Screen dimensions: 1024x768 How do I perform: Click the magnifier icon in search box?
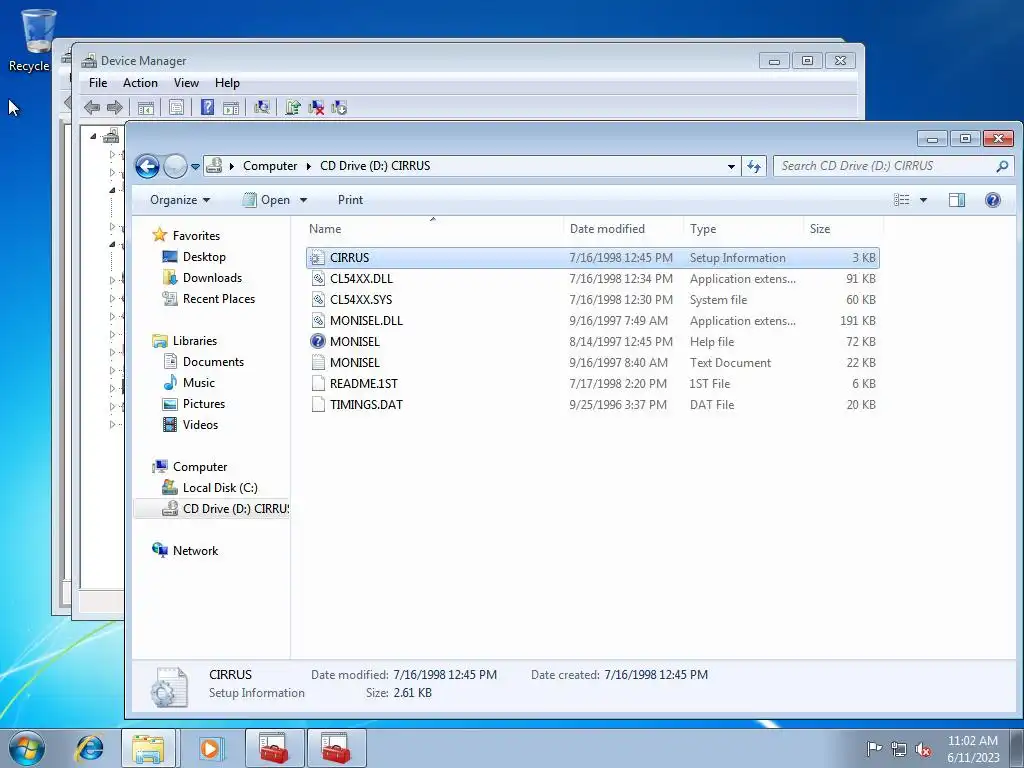click(1002, 167)
